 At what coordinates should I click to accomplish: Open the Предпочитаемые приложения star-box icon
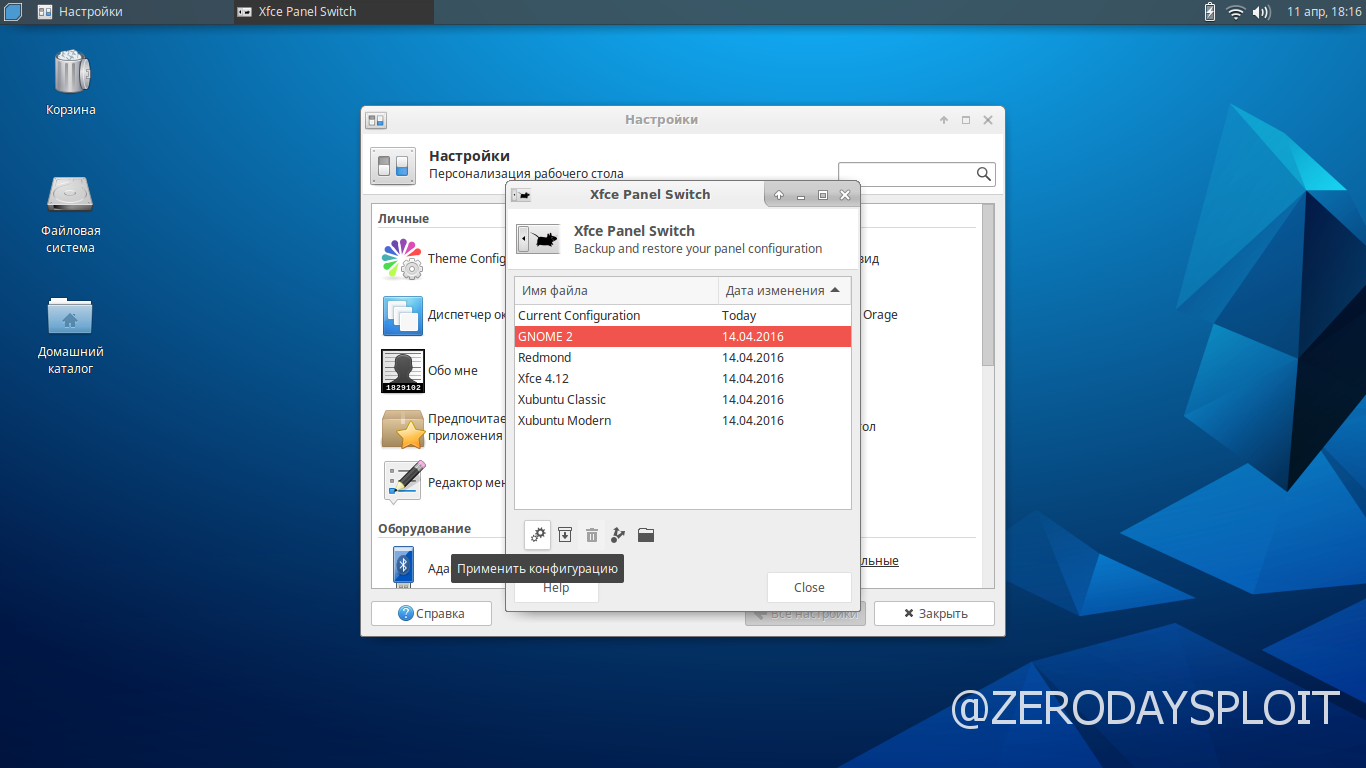(402, 427)
